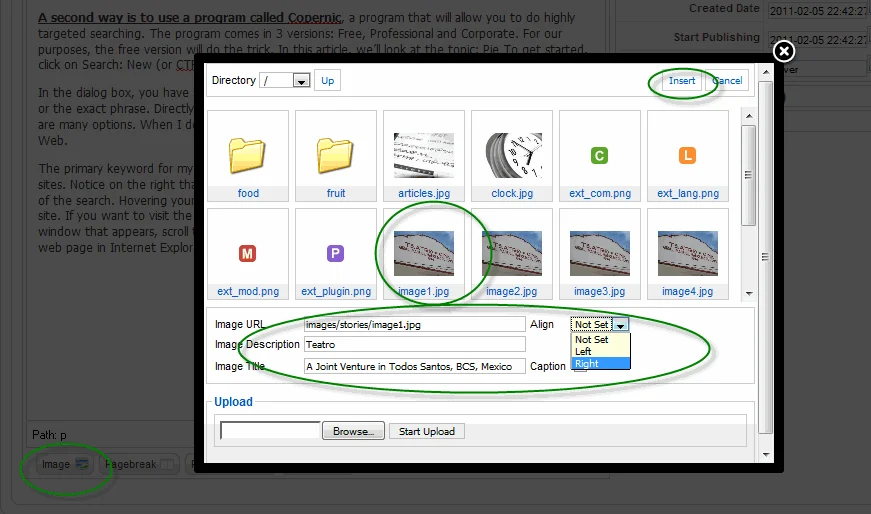Select the ext_com.png green C icon
Viewport: 871px width, 514px height.
[599, 156]
